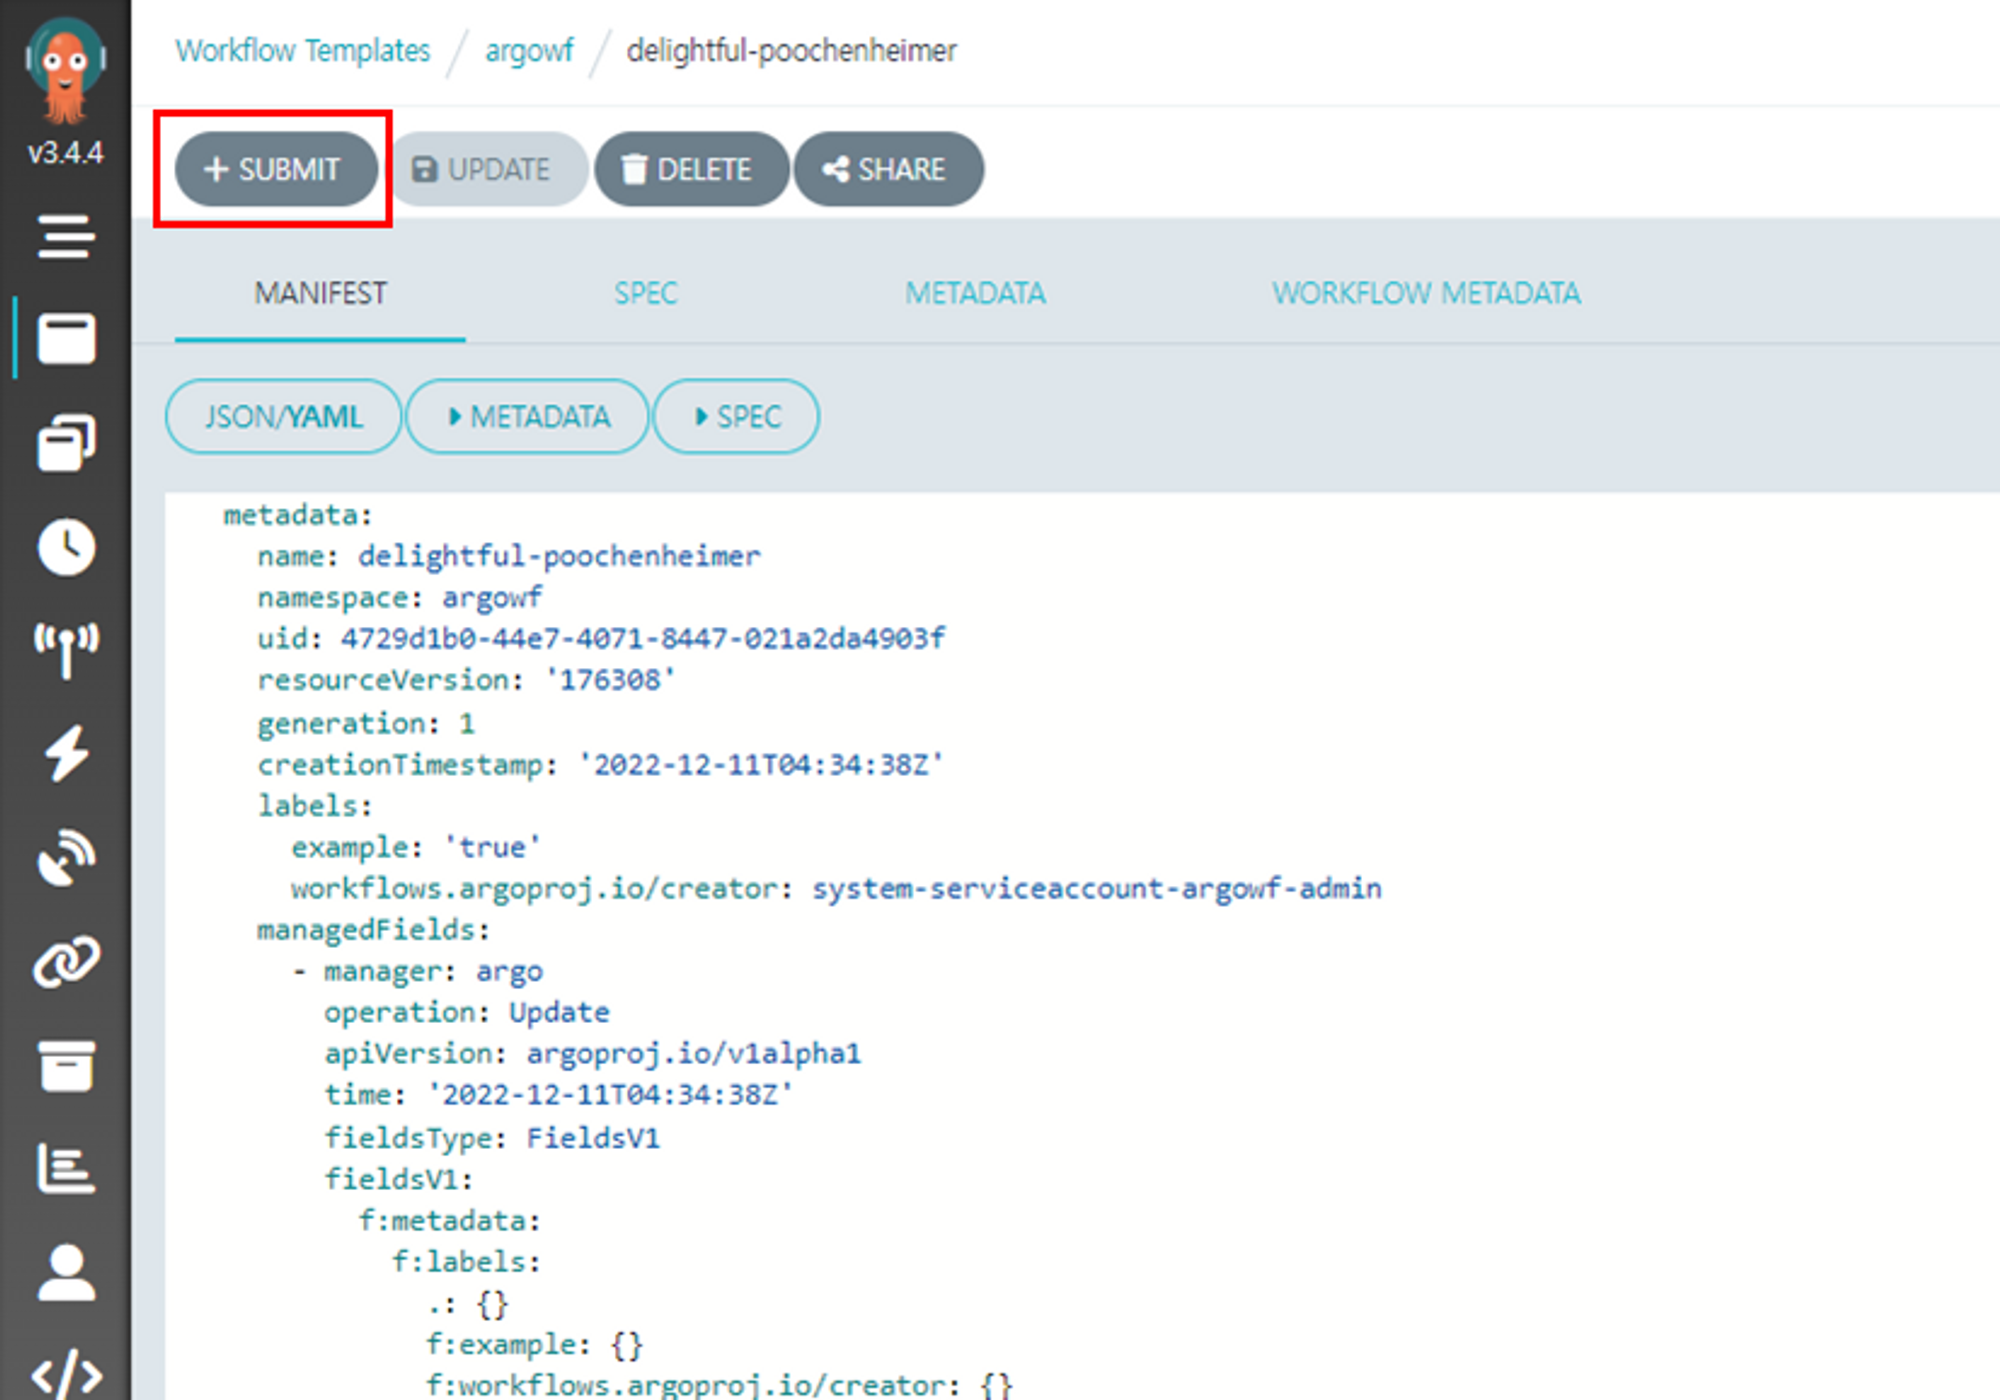This screenshot has height=1400, width=2000.
Task: Open the hamburger menu in sidebar
Action: pyautogui.click(x=66, y=237)
